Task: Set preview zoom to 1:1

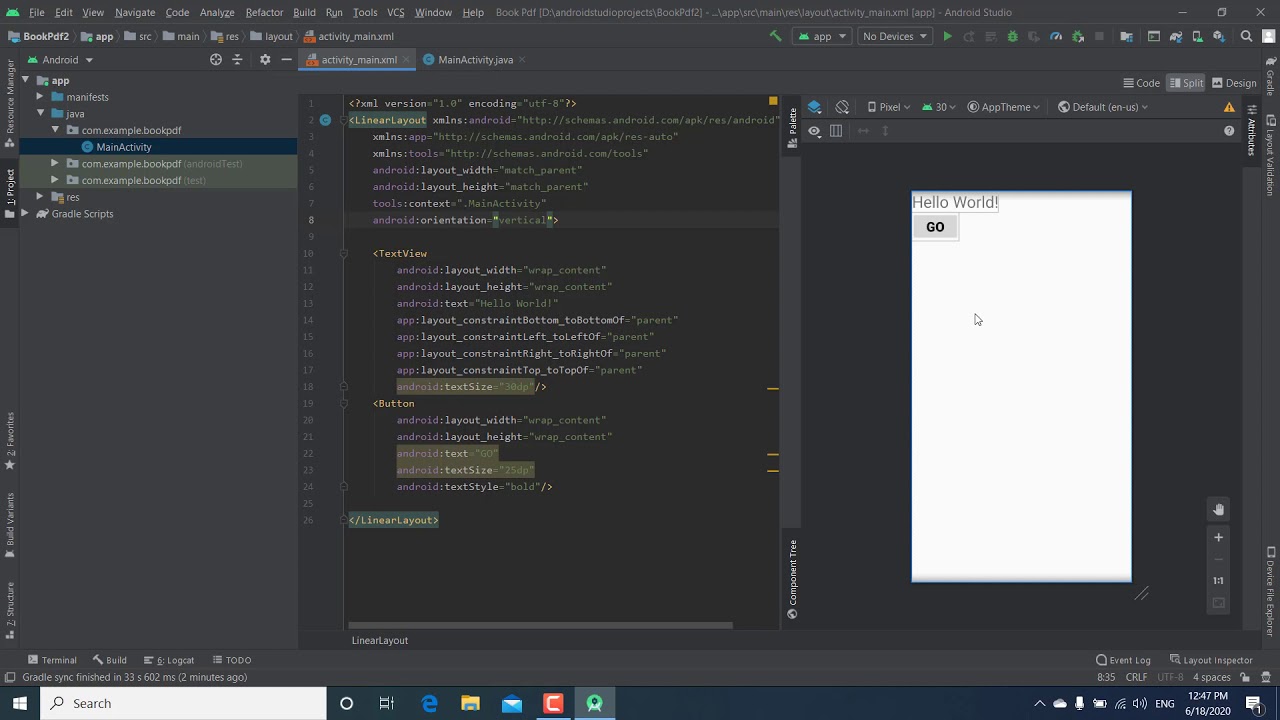Action: pyautogui.click(x=1218, y=581)
